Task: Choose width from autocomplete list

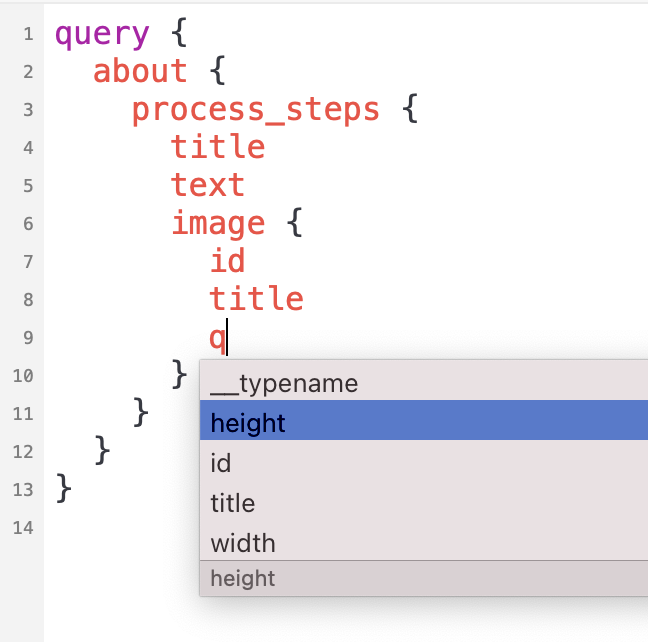Action: coord(424,540)
